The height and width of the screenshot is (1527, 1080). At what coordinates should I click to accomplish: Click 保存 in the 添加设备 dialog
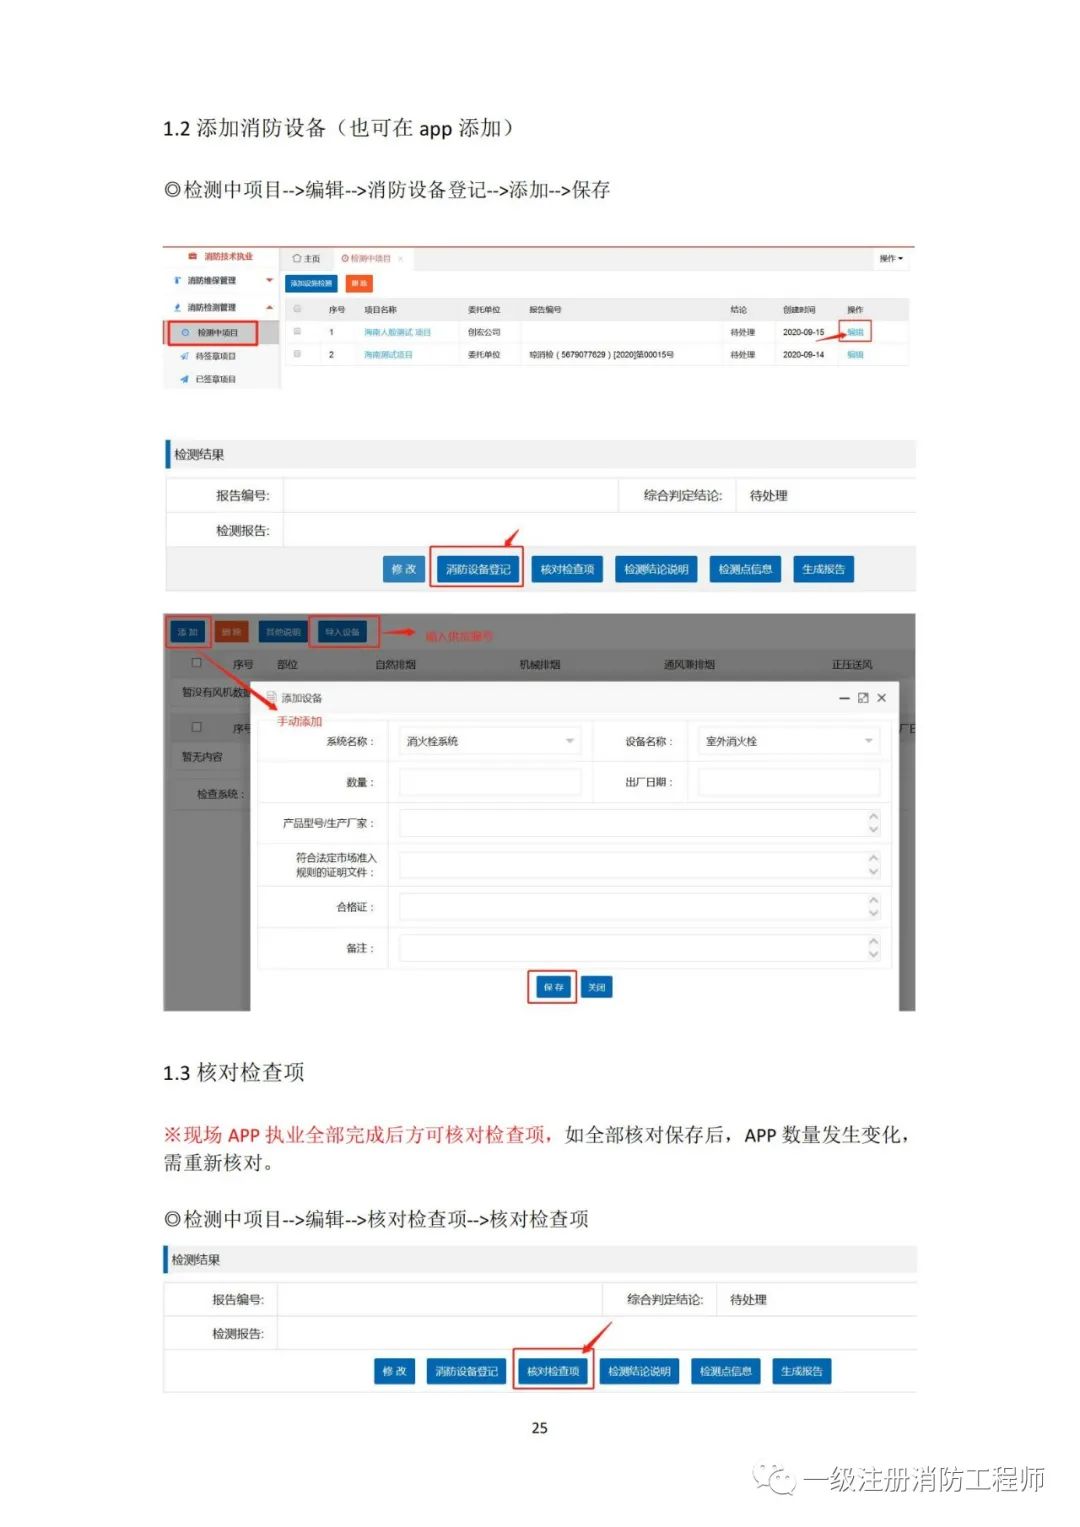552,987
